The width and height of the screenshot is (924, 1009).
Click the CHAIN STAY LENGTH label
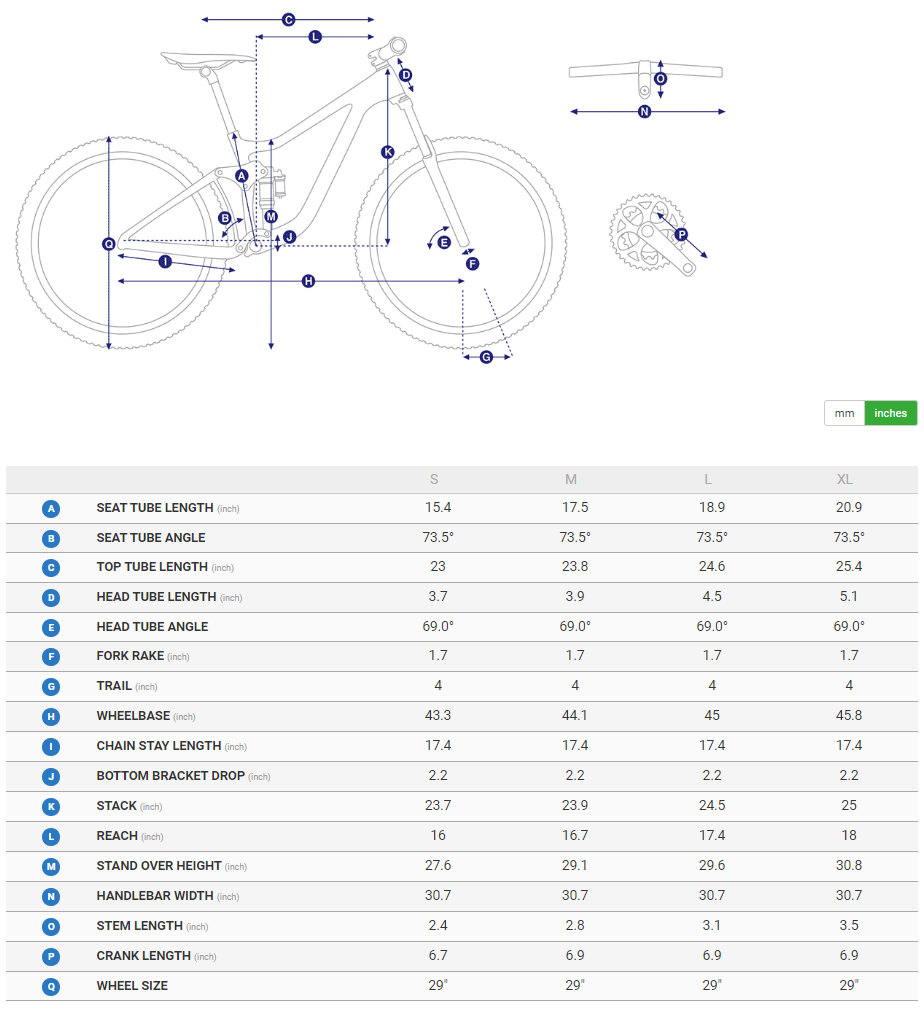click(x=159, y=746)
